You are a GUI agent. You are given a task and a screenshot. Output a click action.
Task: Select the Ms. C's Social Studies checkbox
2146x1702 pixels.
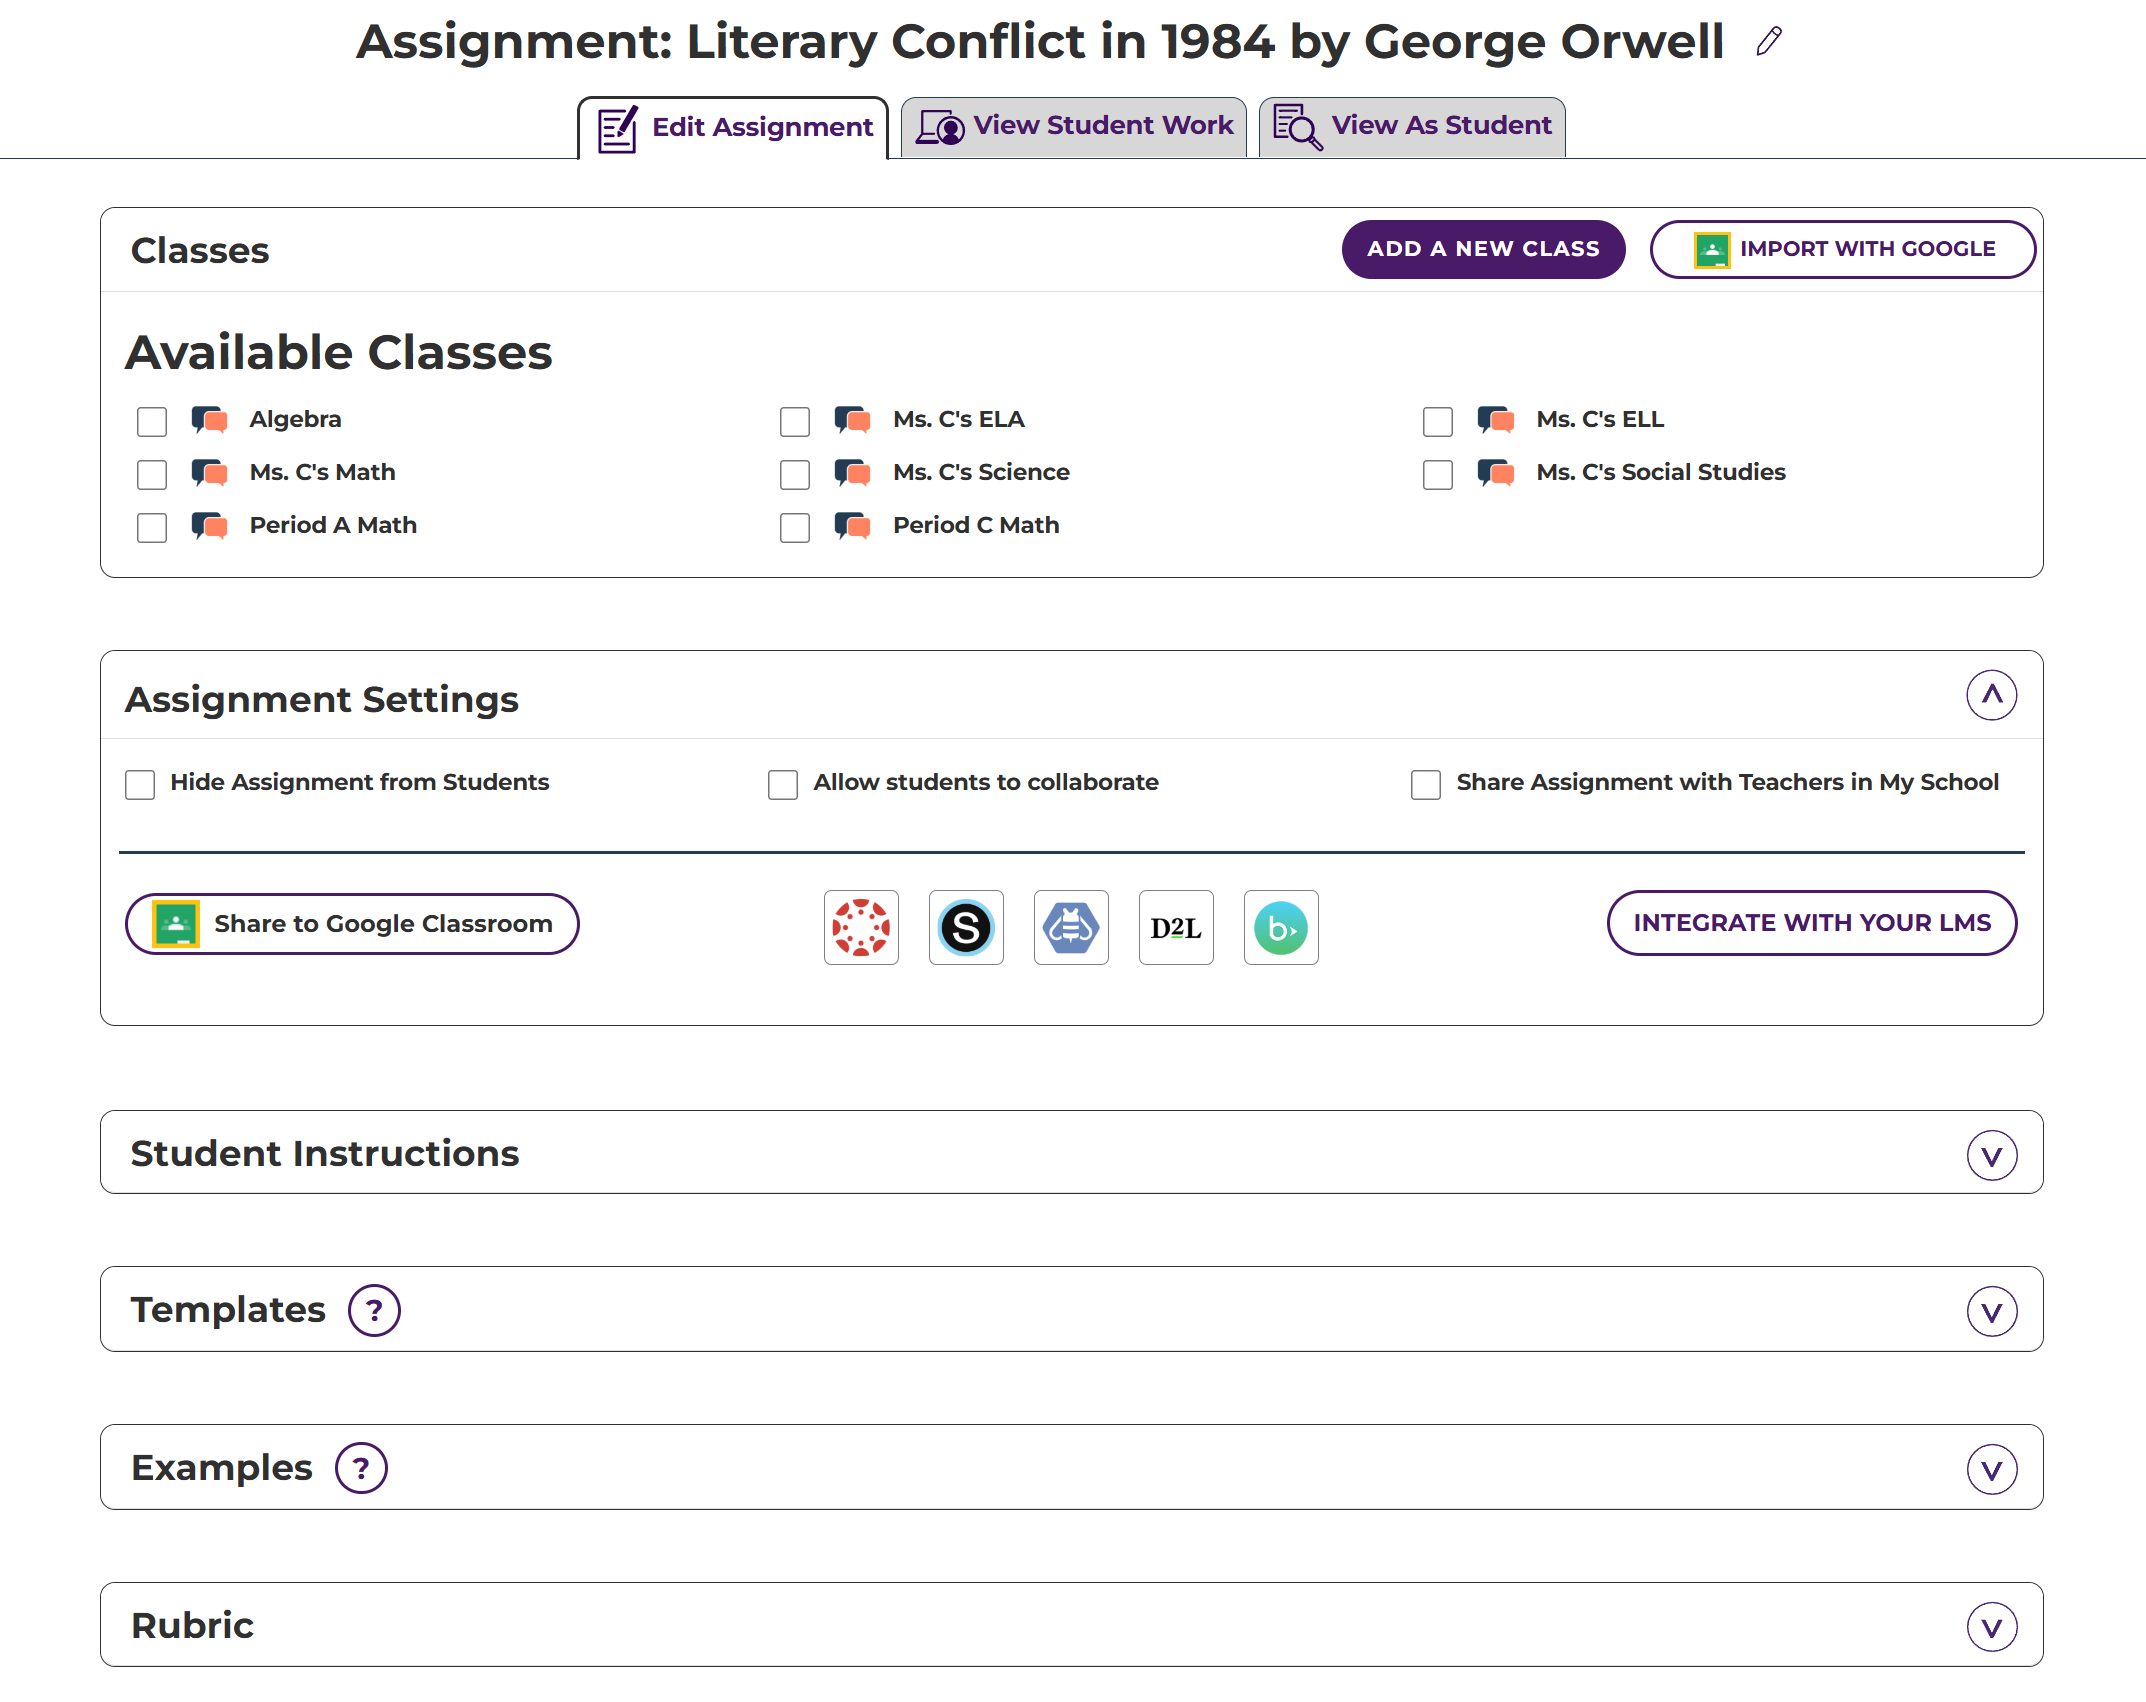(1438, 474)
